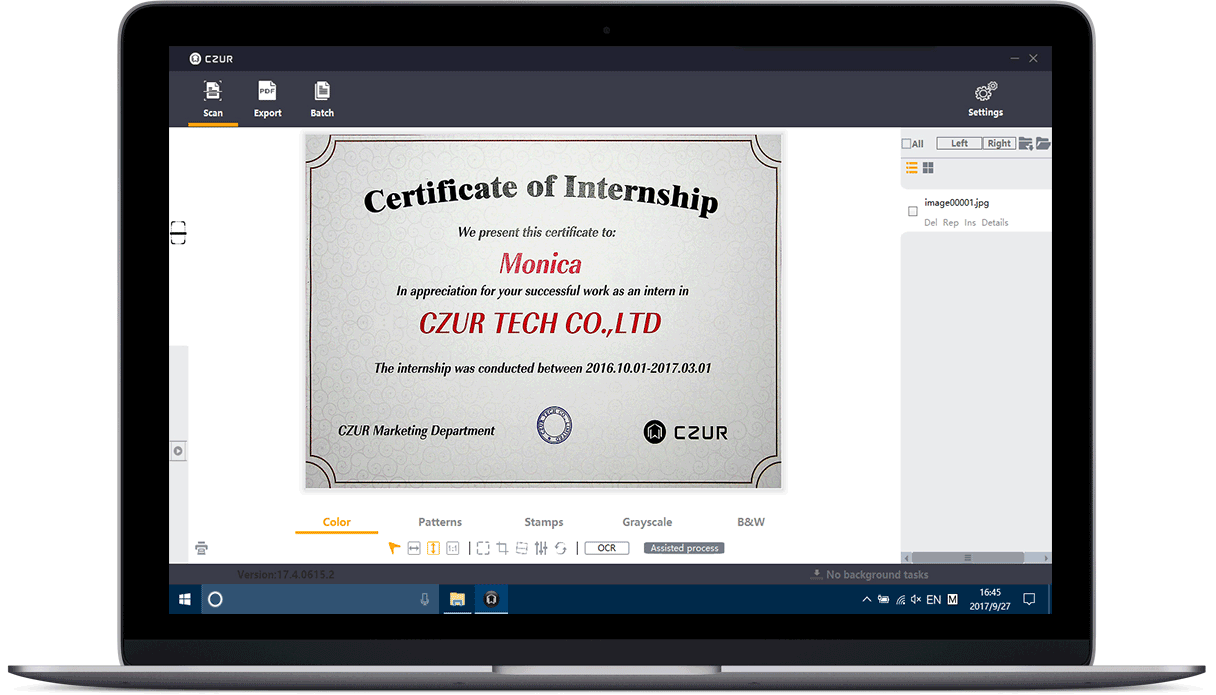The width and height of the screenshot is (1216, 695).
Task: Click the page flatten/deskew icon
Action: (x=521, y=548)
